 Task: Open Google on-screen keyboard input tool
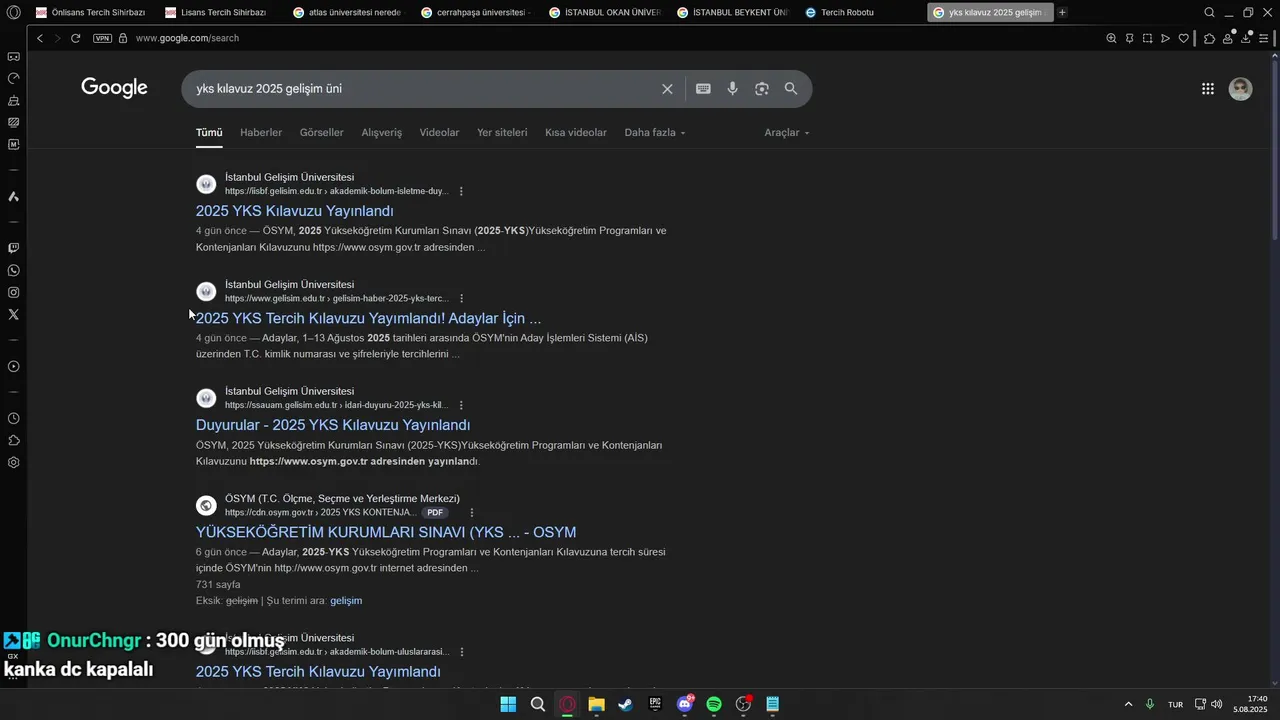[x=703, y=89]
